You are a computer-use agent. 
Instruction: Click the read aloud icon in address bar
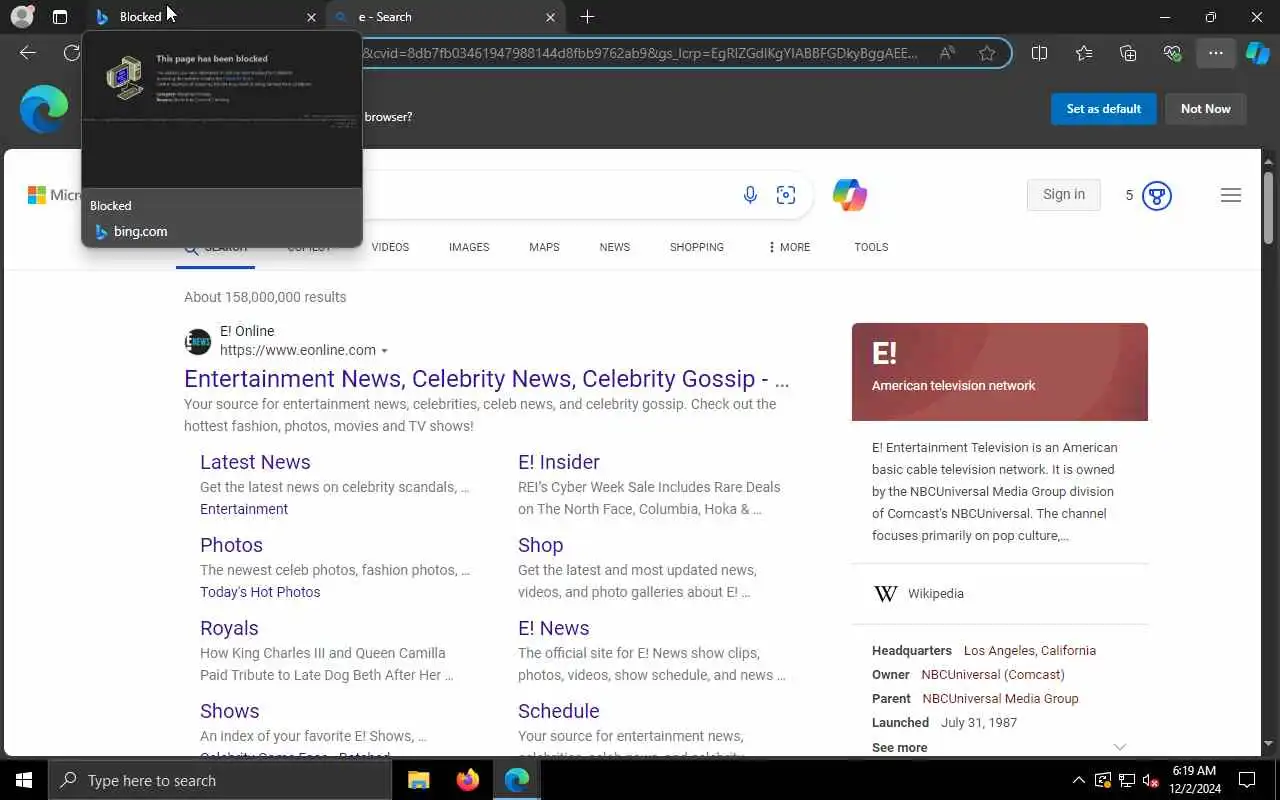[x=946, y=53]
